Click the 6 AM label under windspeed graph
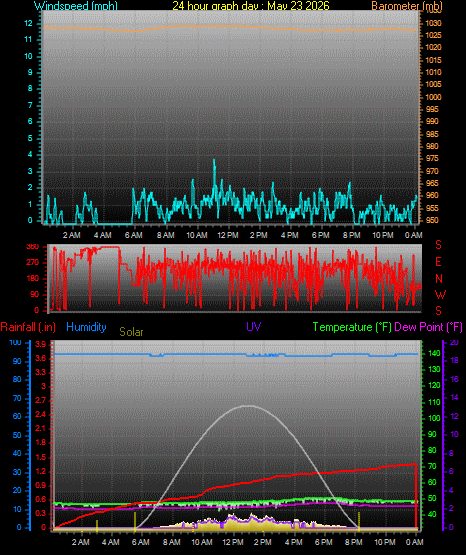466x555 pixels. pos(134,235)
